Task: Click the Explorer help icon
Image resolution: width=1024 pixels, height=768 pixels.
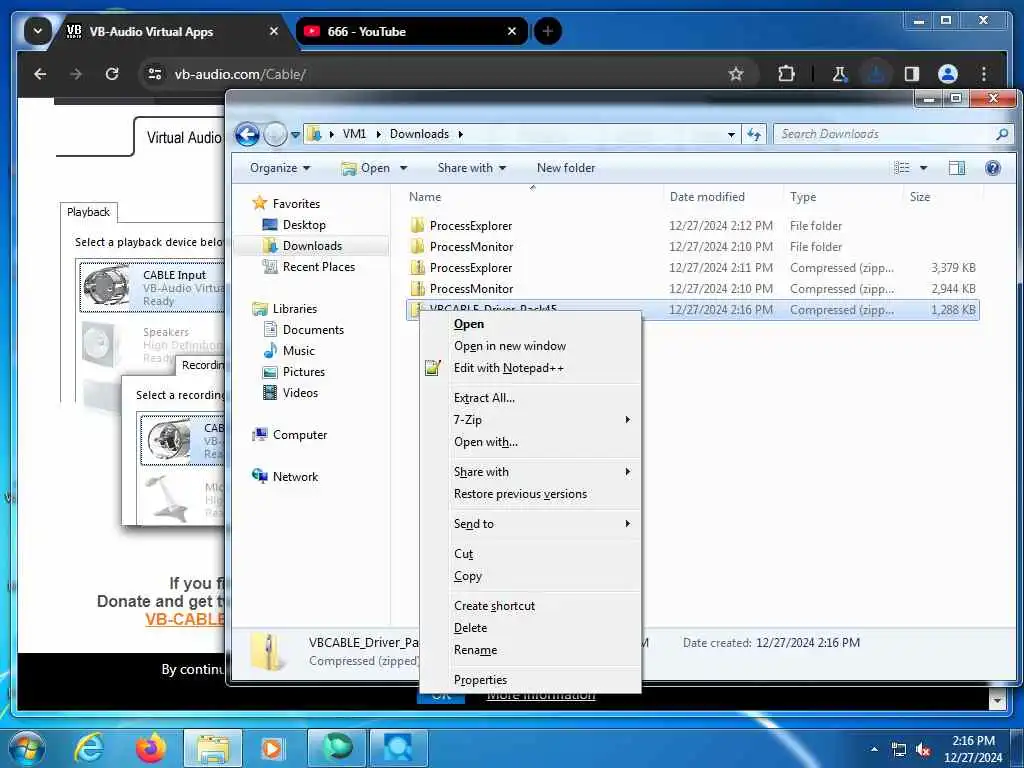Action: (x=993, y=168)
